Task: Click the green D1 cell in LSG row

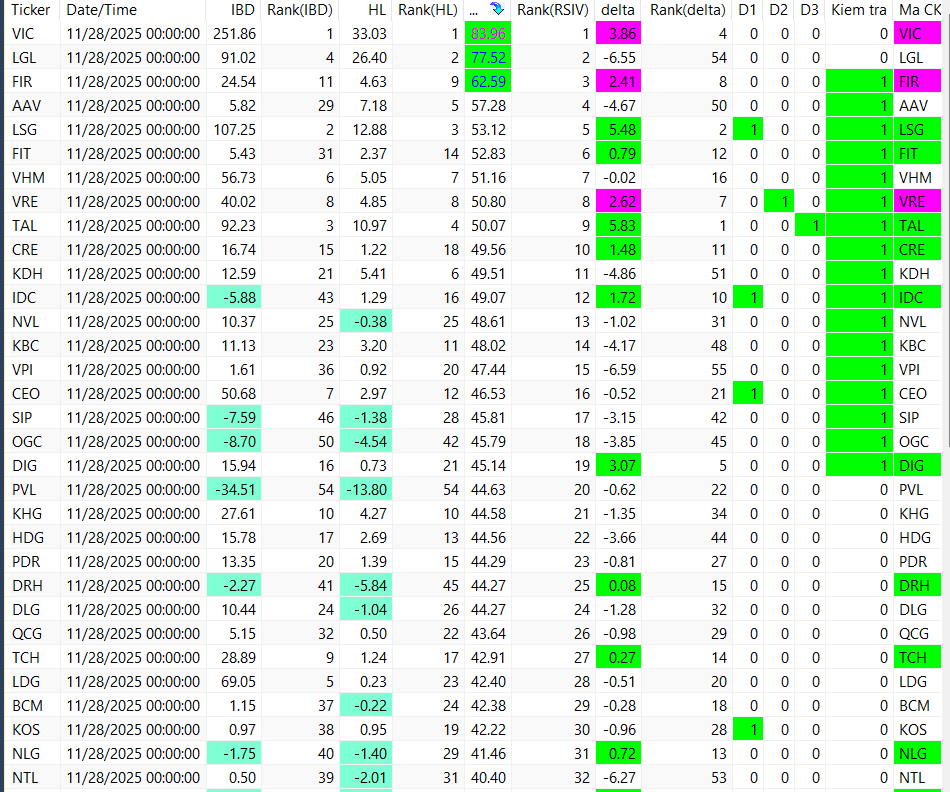Action: (x=748, y=130)
